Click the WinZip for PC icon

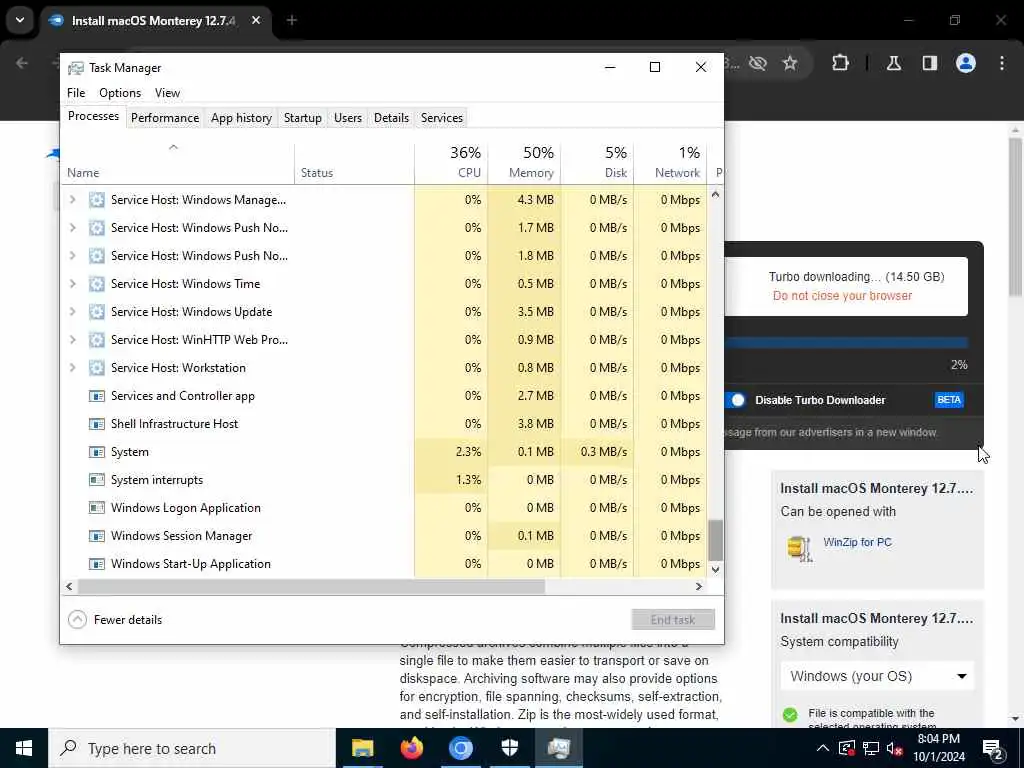coord(799,549)
